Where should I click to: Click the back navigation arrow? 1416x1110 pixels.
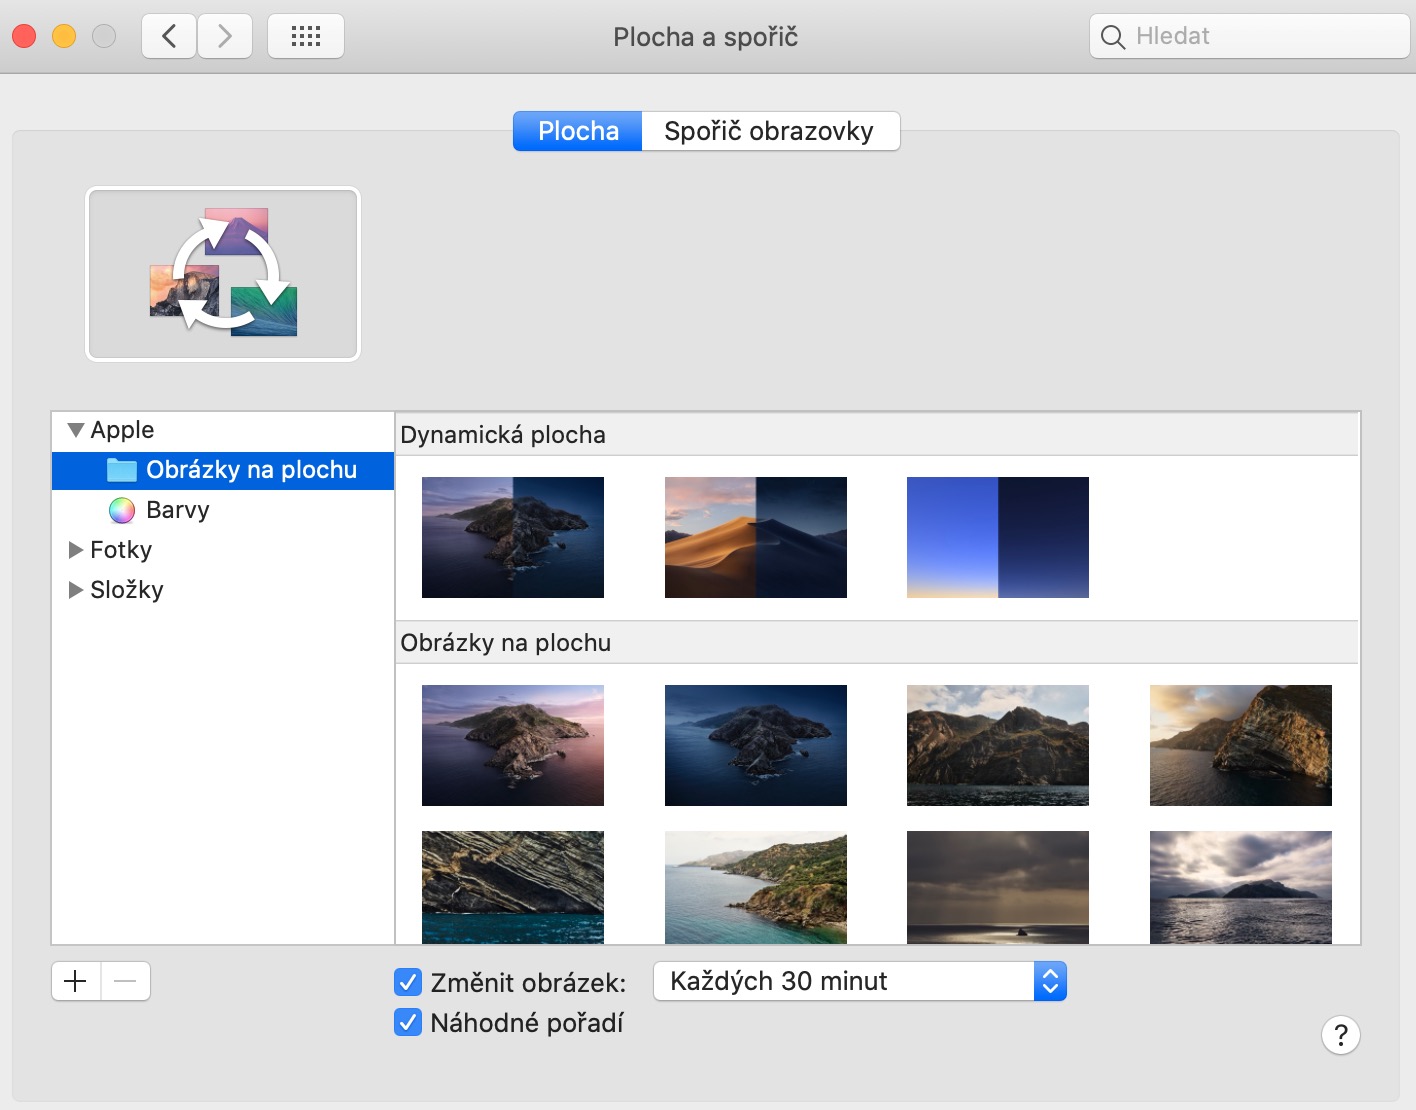pyautogui.click(x=169, y=37)
